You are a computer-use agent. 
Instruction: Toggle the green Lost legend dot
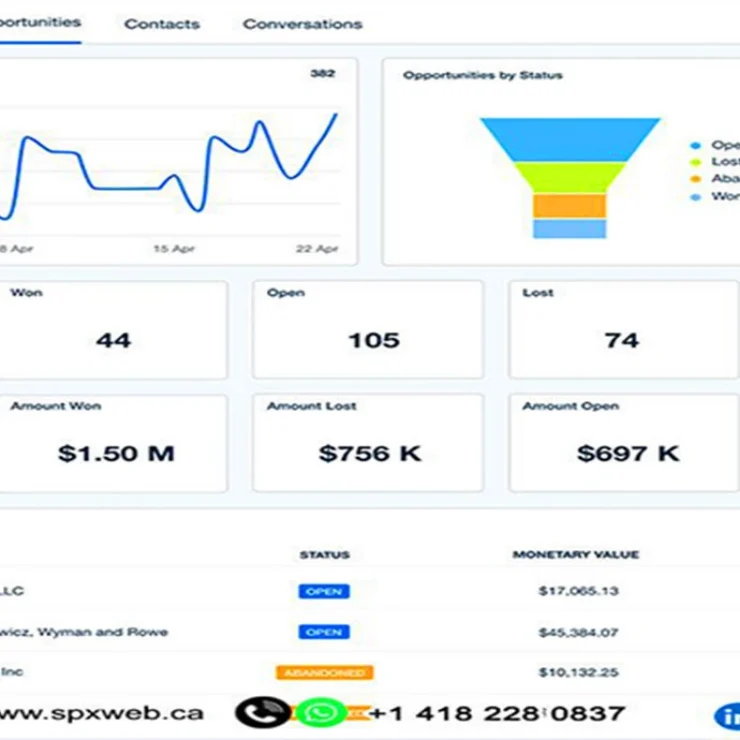pos(696,162)
